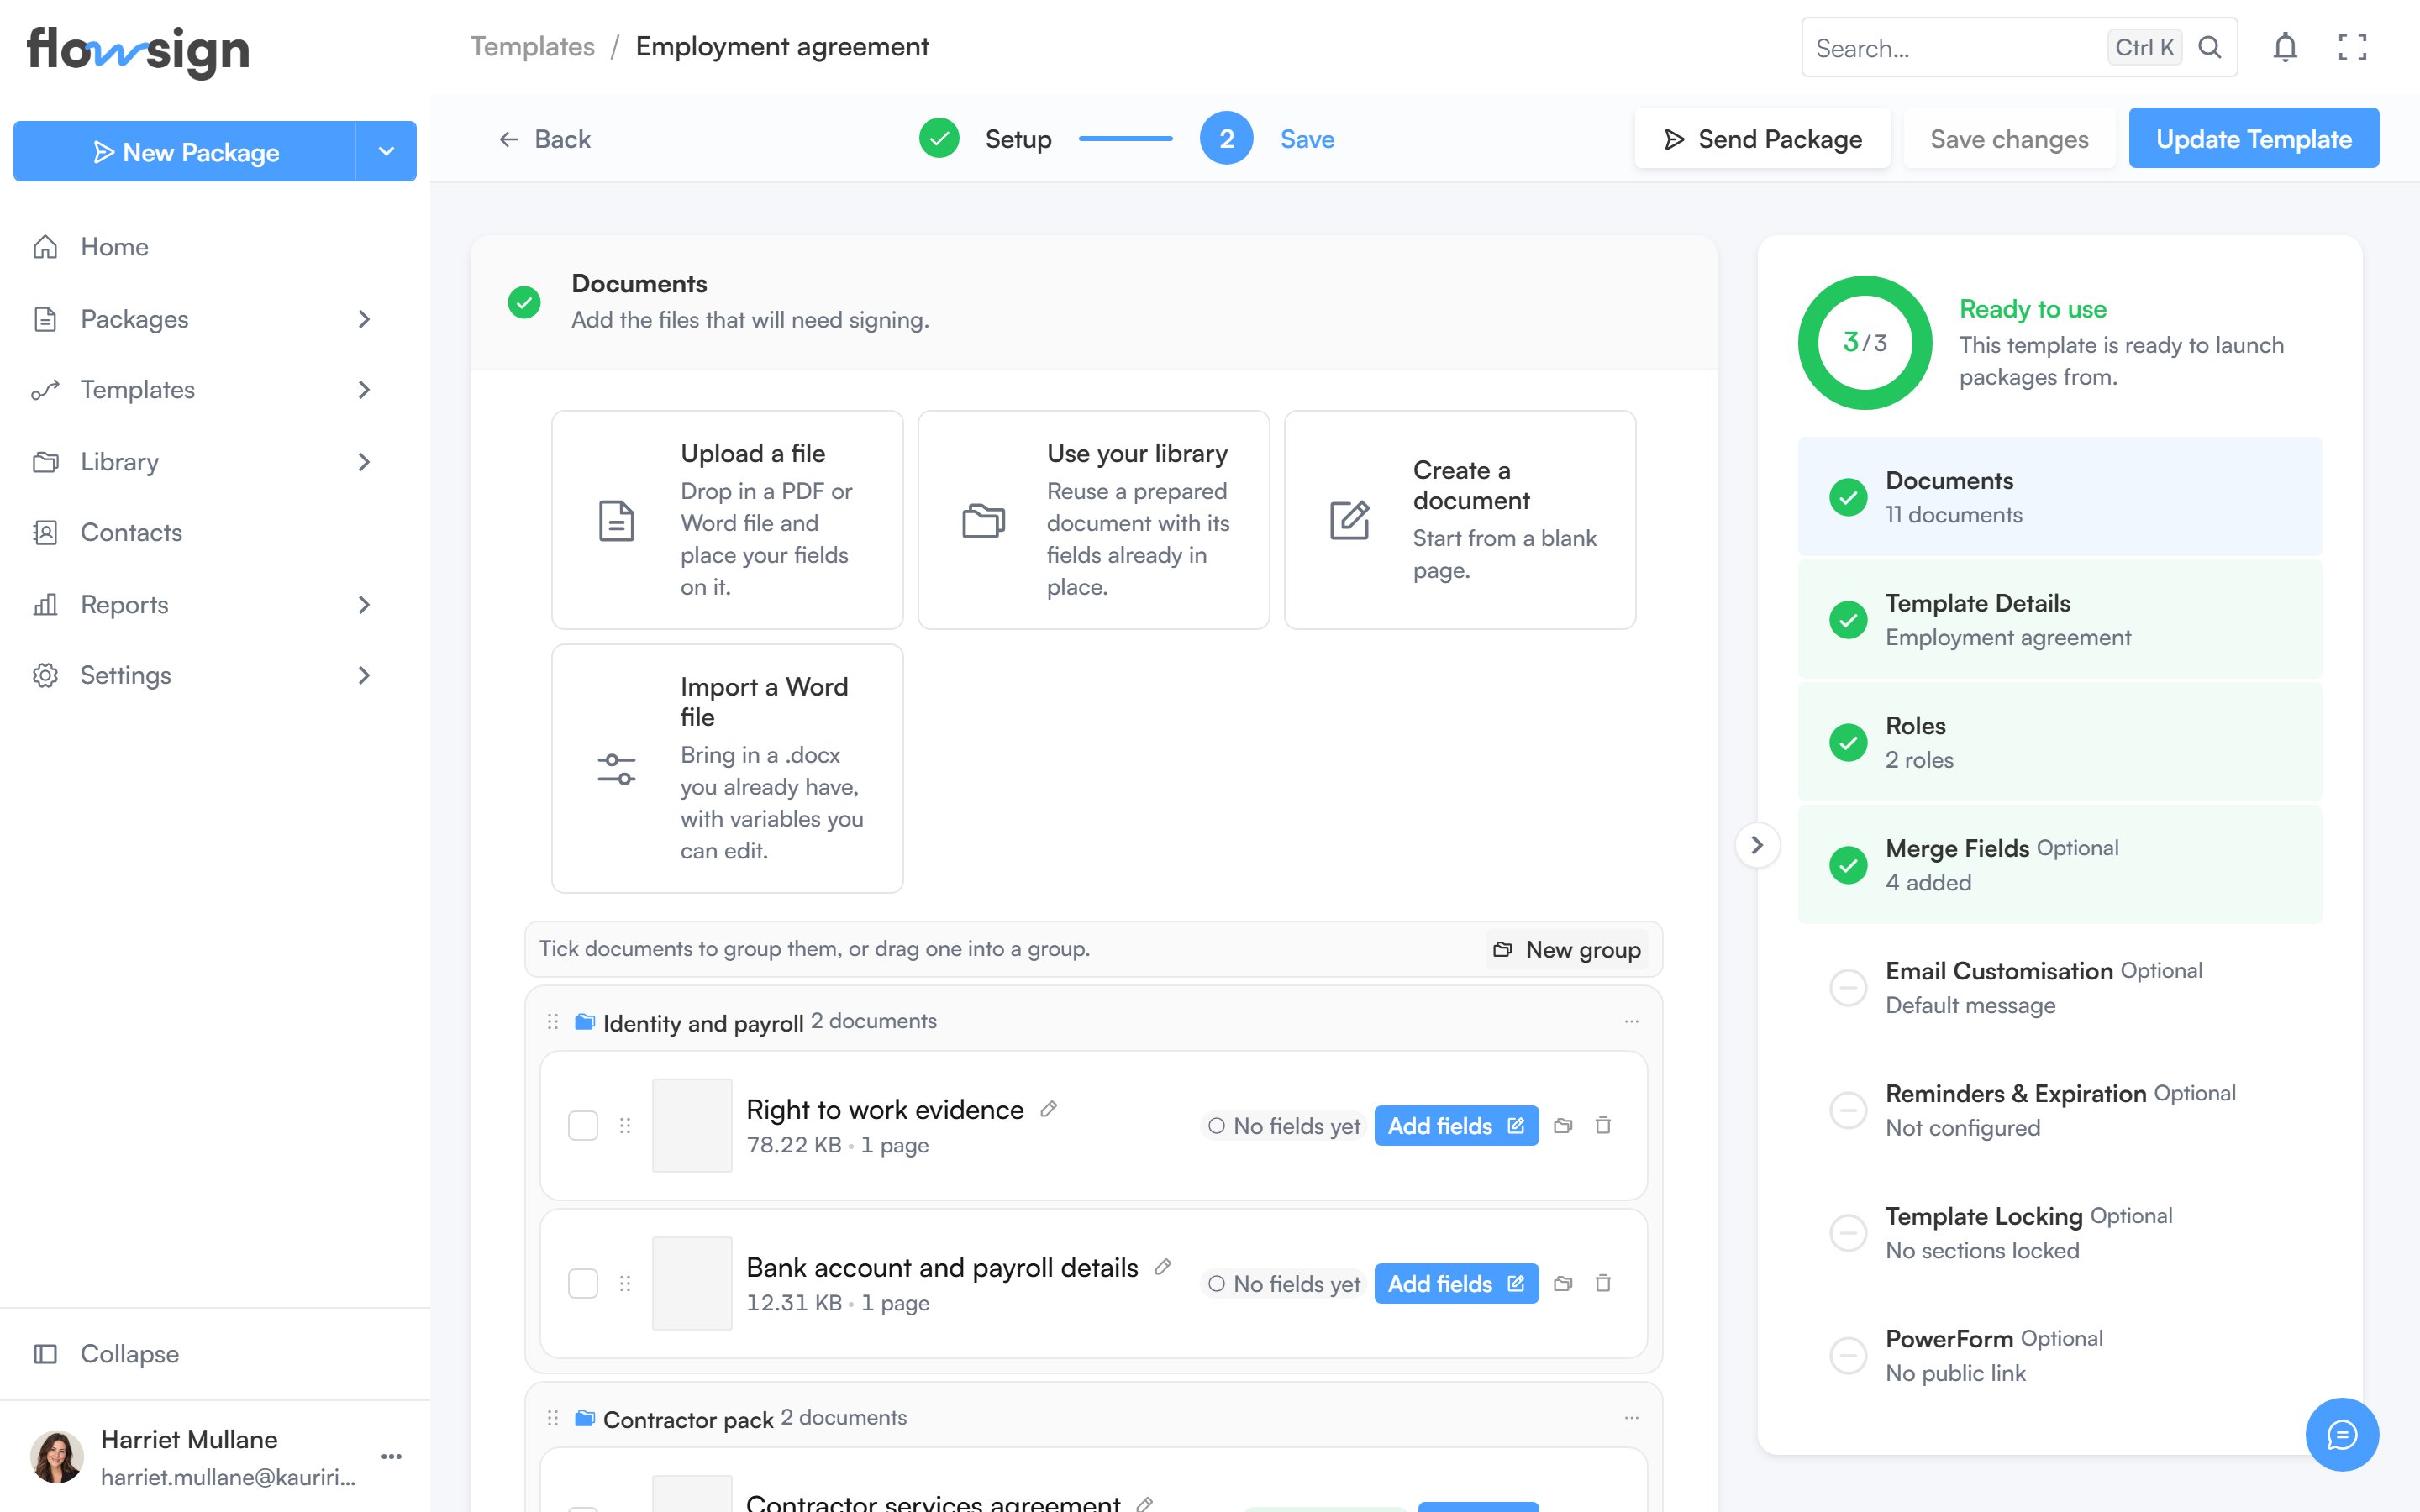Click Harriet Mullane avatar

pyautogui.click(x=57, y=1457)
